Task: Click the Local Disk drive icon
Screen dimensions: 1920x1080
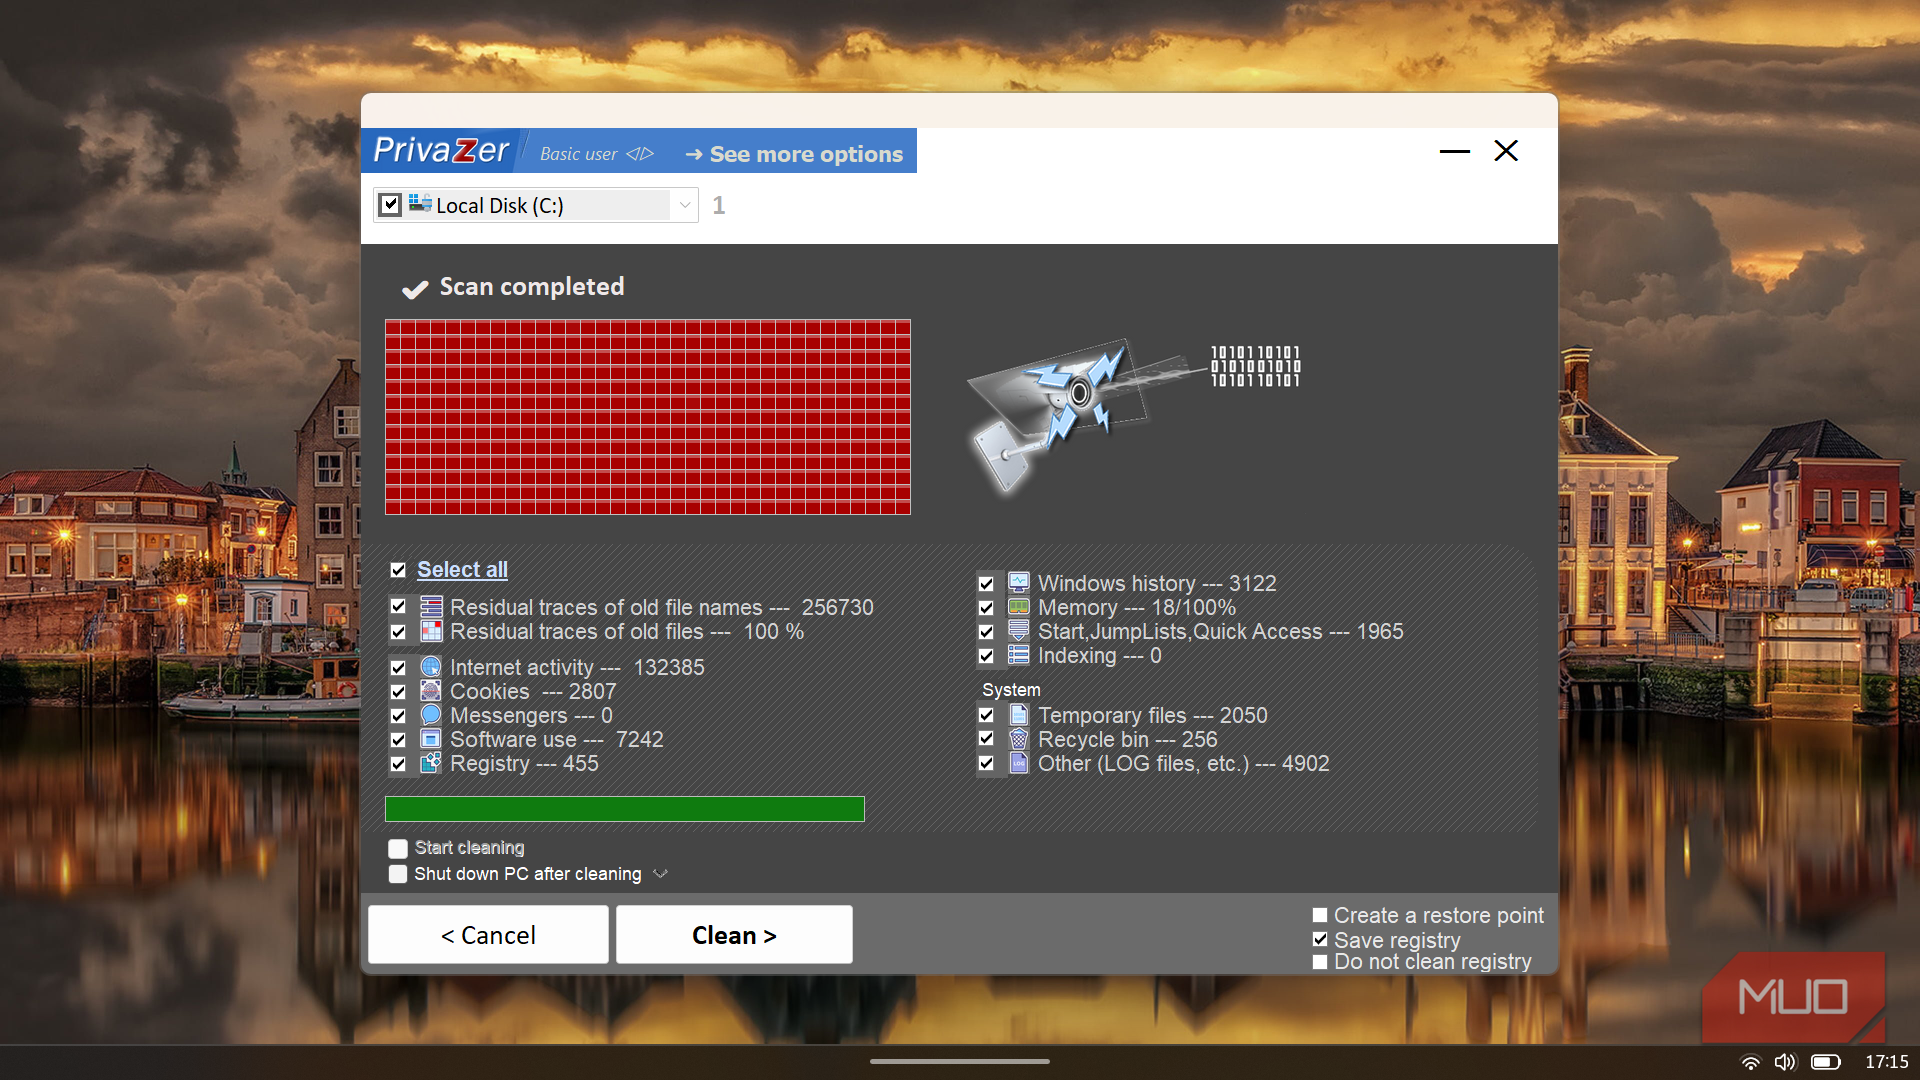Action: point(420,204)
